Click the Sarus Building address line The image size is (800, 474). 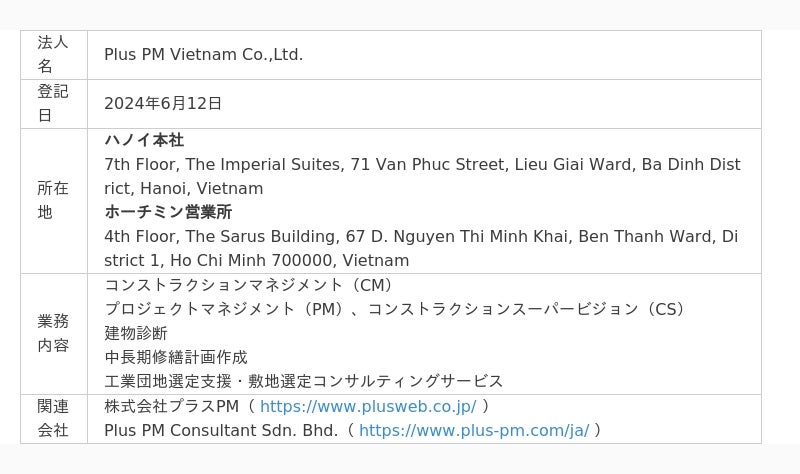(x=421, y=248)
